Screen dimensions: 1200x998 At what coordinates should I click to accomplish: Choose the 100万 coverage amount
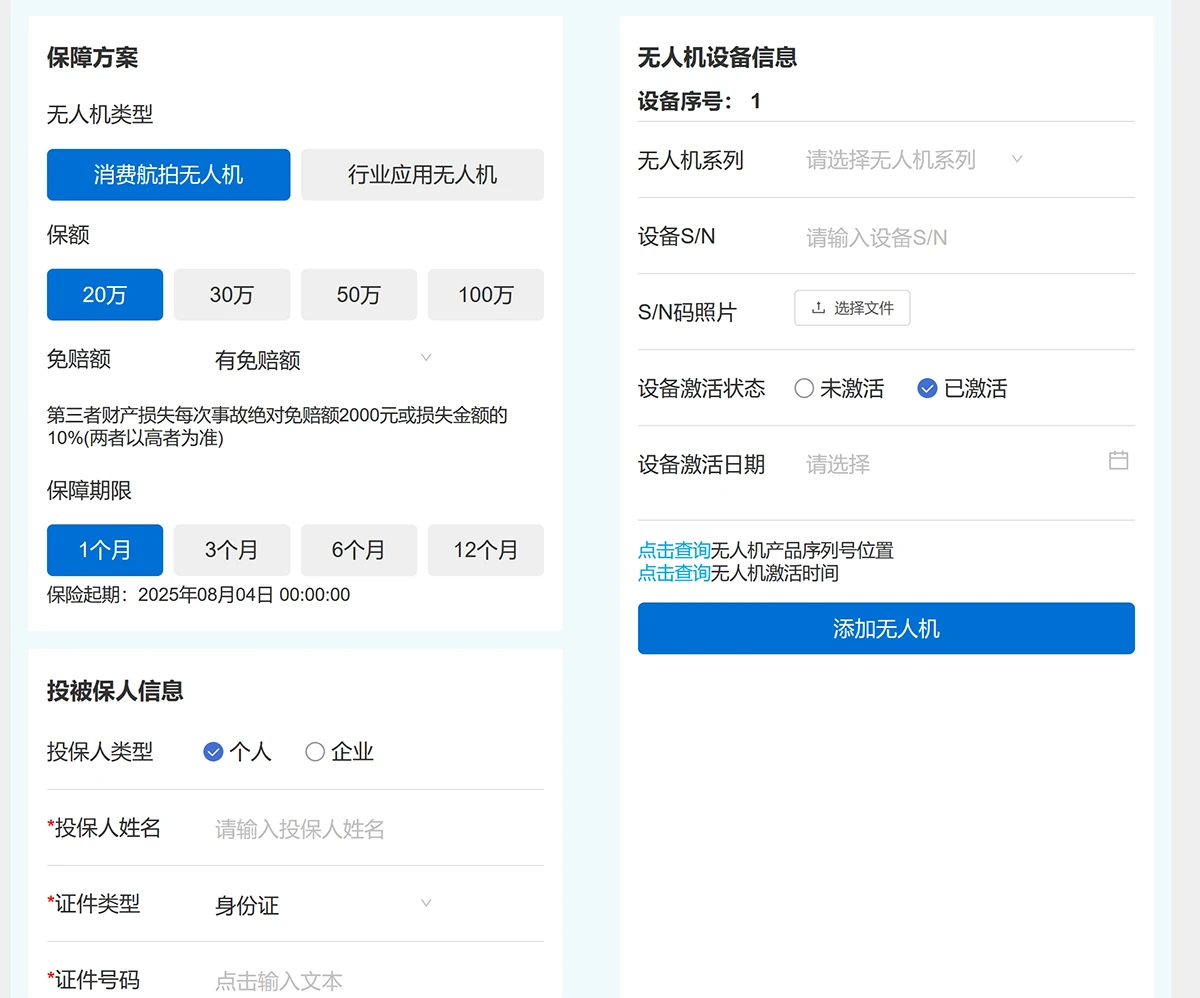(486, 295)
